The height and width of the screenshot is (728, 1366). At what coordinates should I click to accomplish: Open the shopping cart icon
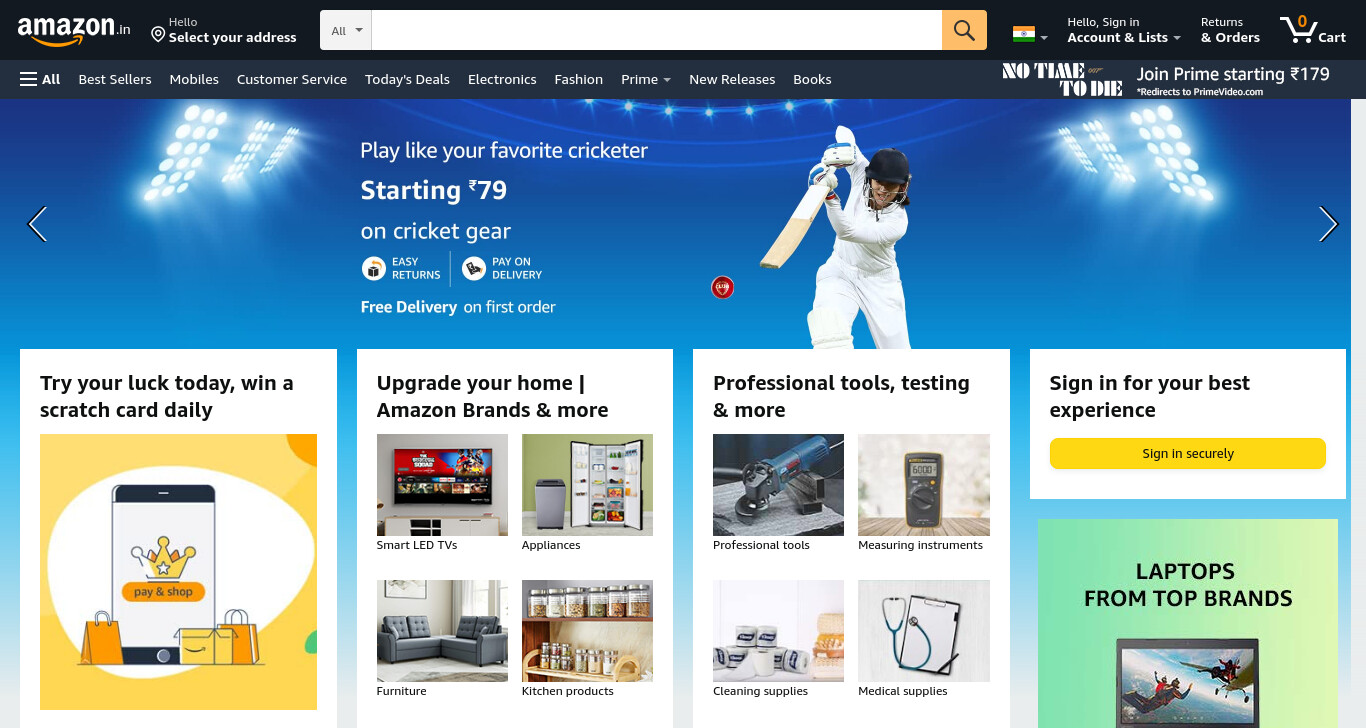[1312, 30]
